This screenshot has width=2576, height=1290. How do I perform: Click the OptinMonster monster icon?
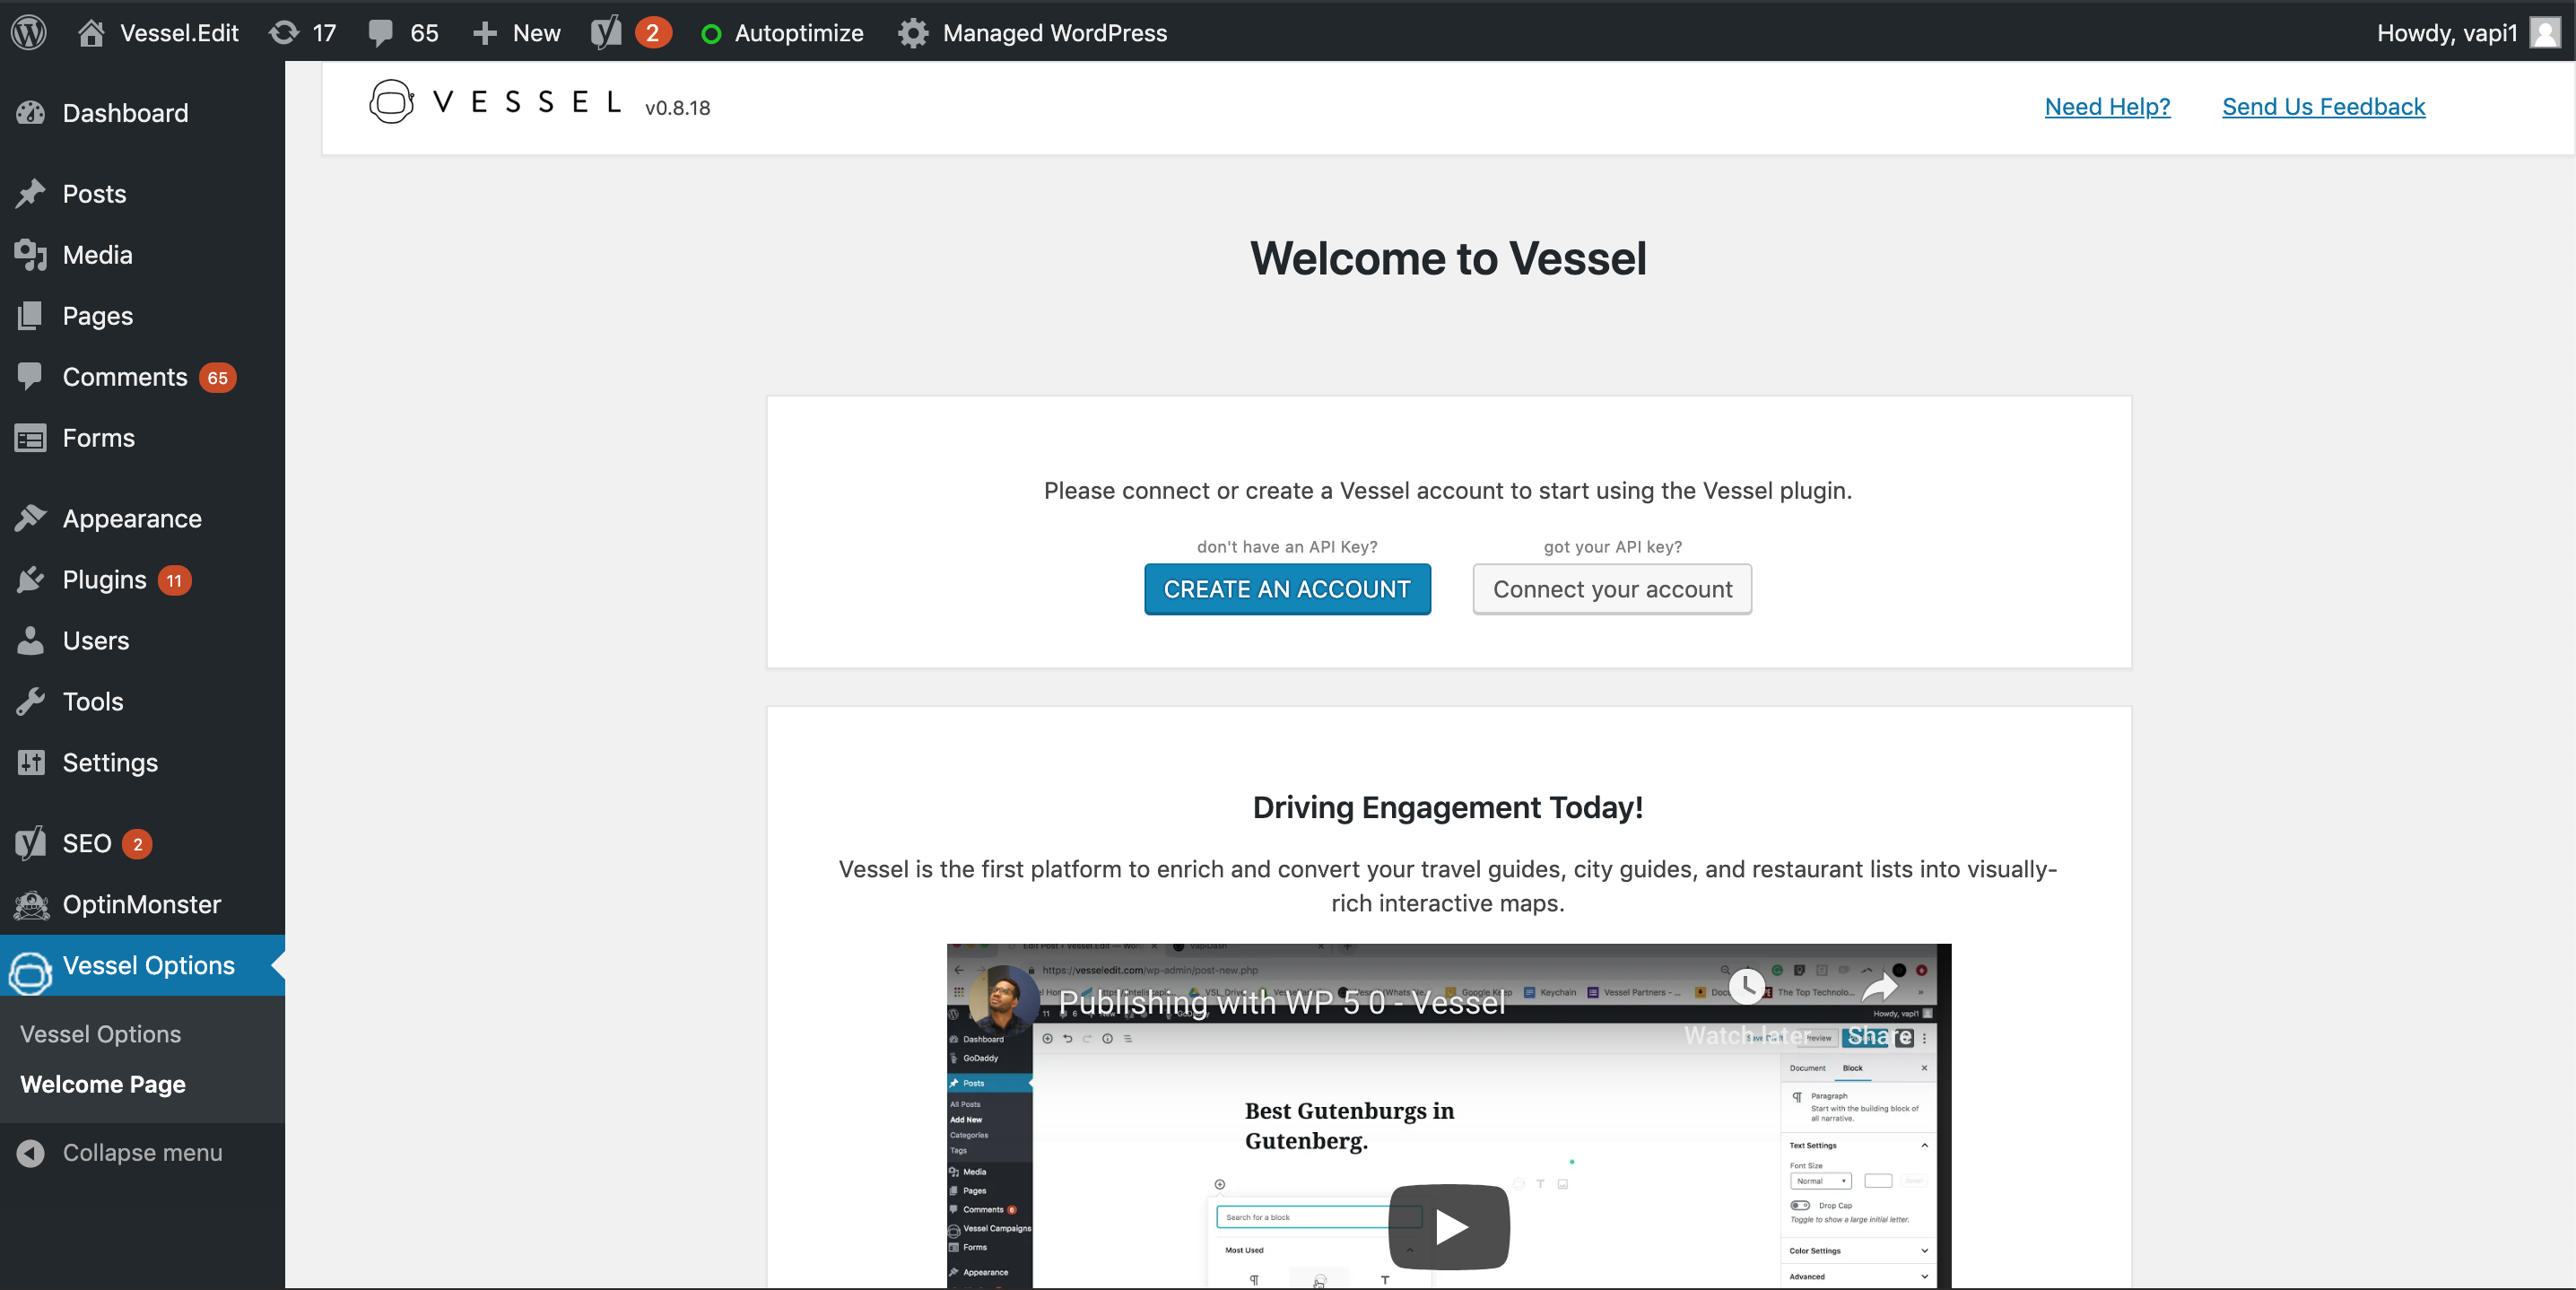(x=31, y=905)
